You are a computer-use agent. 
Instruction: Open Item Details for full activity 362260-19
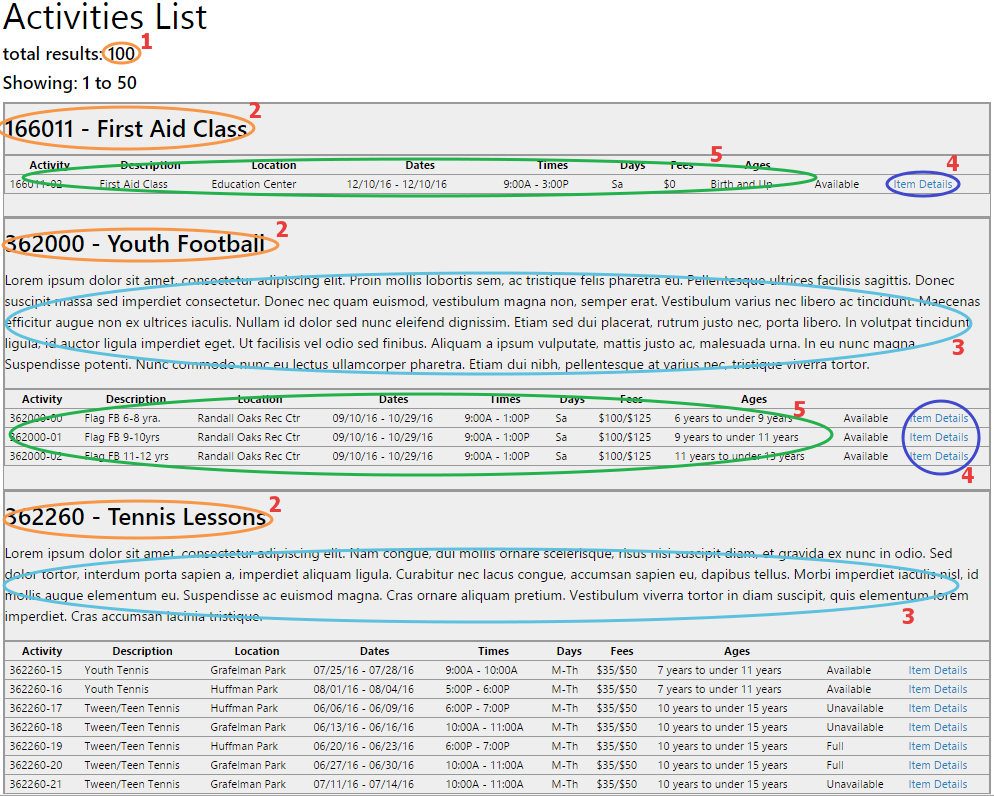tap(937, 746)
